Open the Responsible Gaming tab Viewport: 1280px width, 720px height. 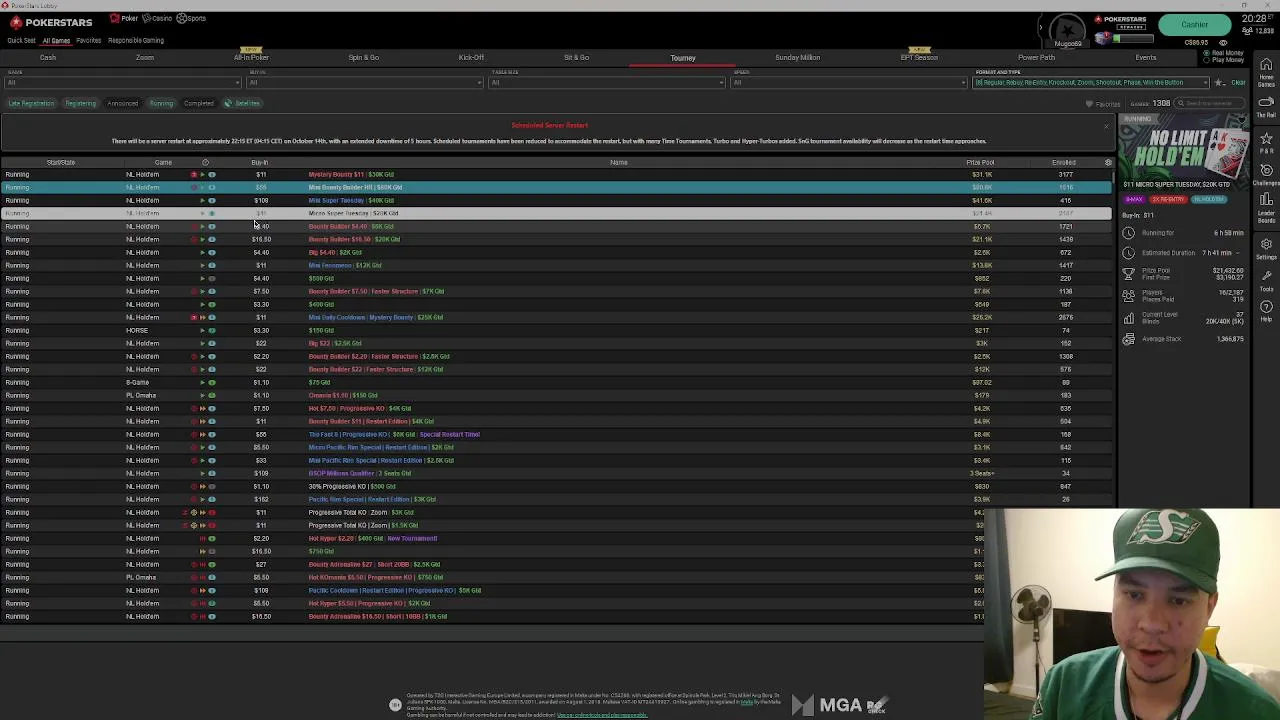point(135,41)
